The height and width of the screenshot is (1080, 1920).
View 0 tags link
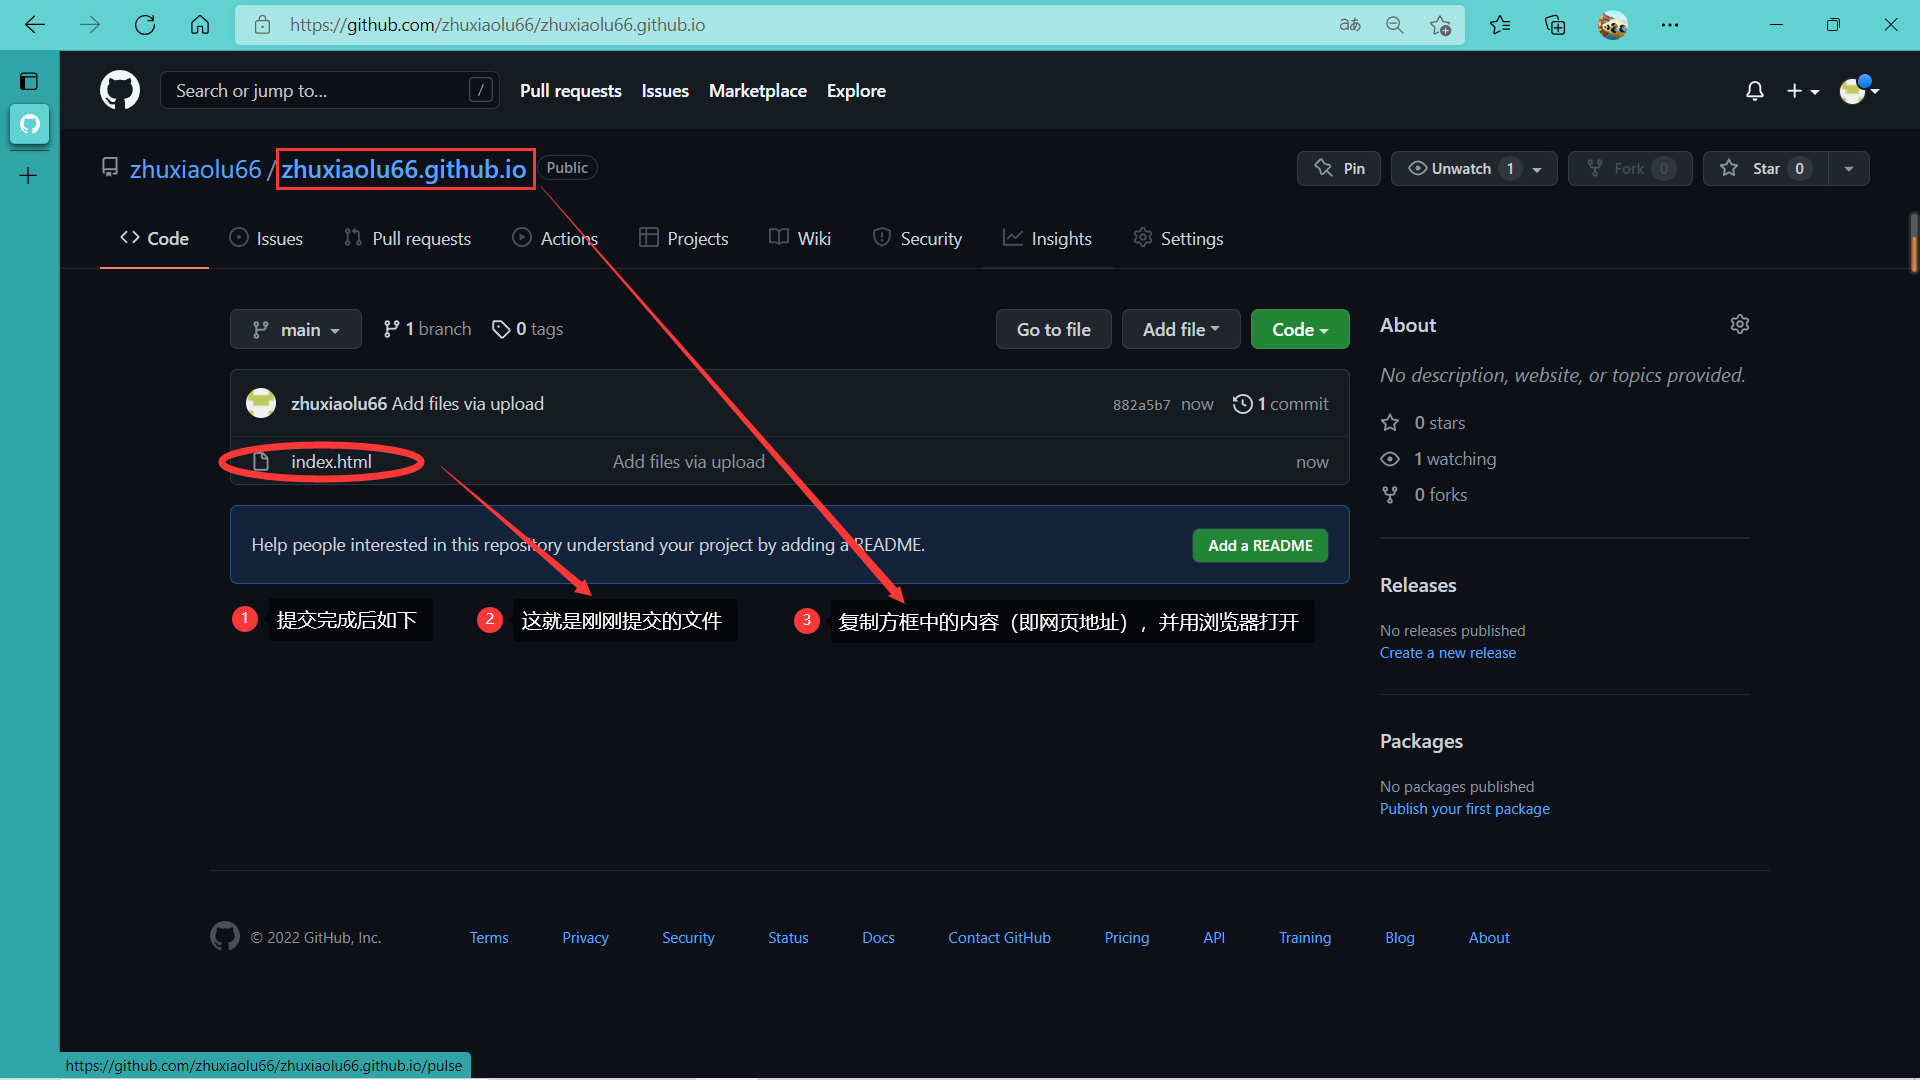(x=527, y=329)
